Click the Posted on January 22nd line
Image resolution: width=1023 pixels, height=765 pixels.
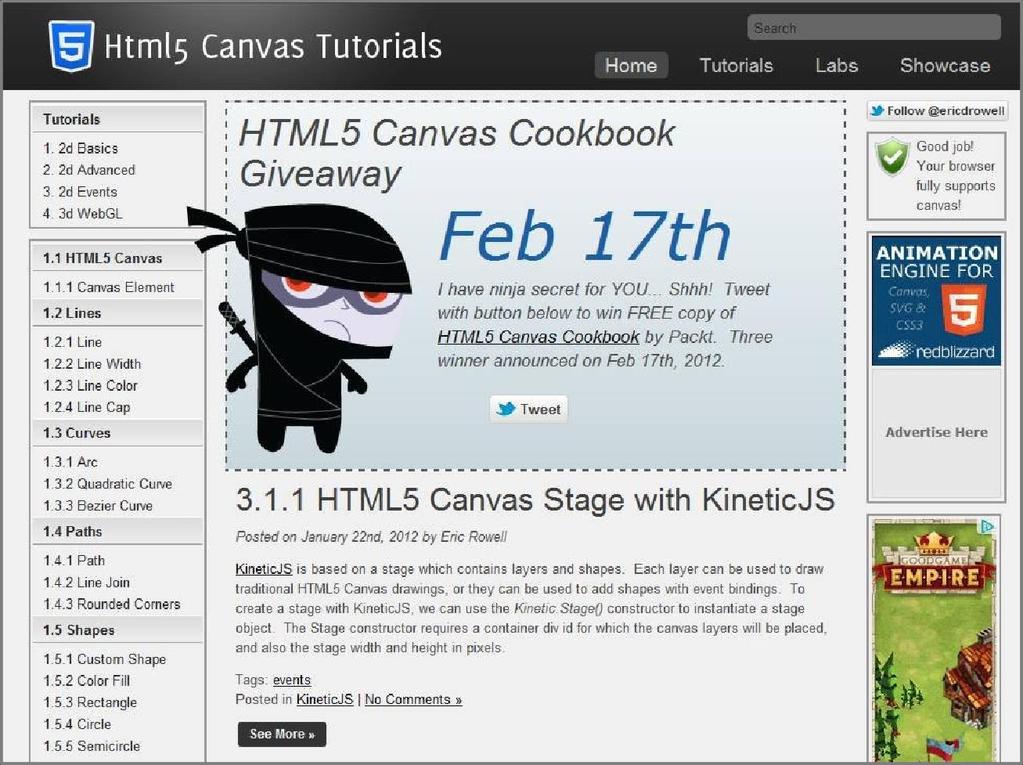pyautogui.click(x=371, y=537)
